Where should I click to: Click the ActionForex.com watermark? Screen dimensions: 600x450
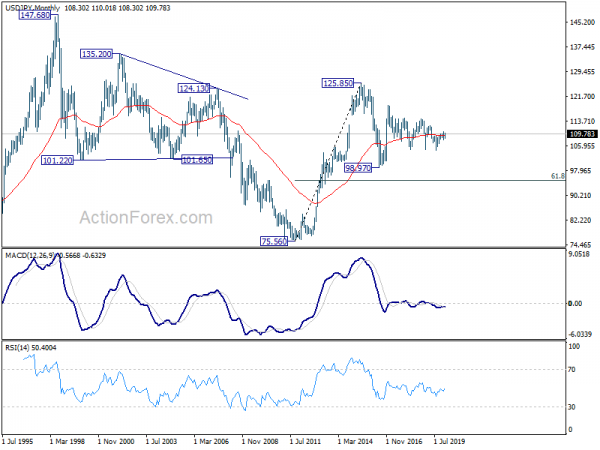pyautogui.click(x=146, y=218)
